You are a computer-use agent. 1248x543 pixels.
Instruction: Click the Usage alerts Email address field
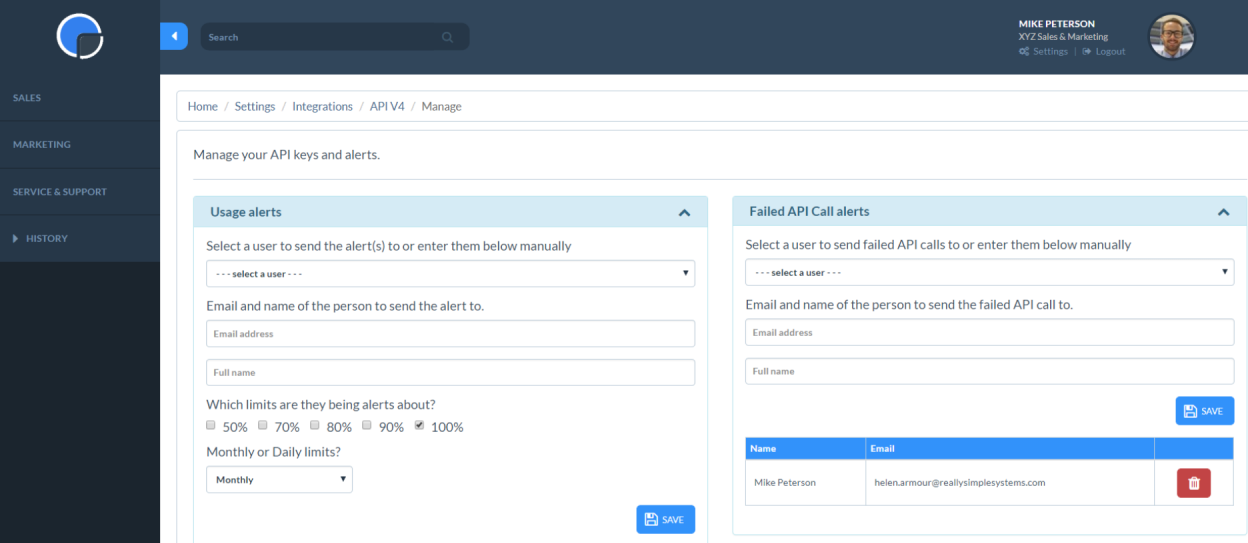[x=450, y=334]
